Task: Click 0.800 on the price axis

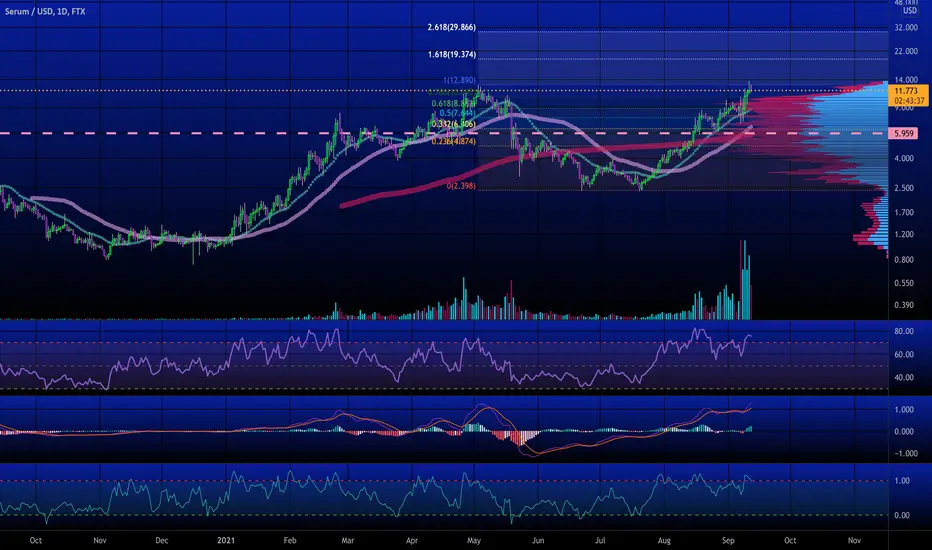Action: [x=904, y=260]
